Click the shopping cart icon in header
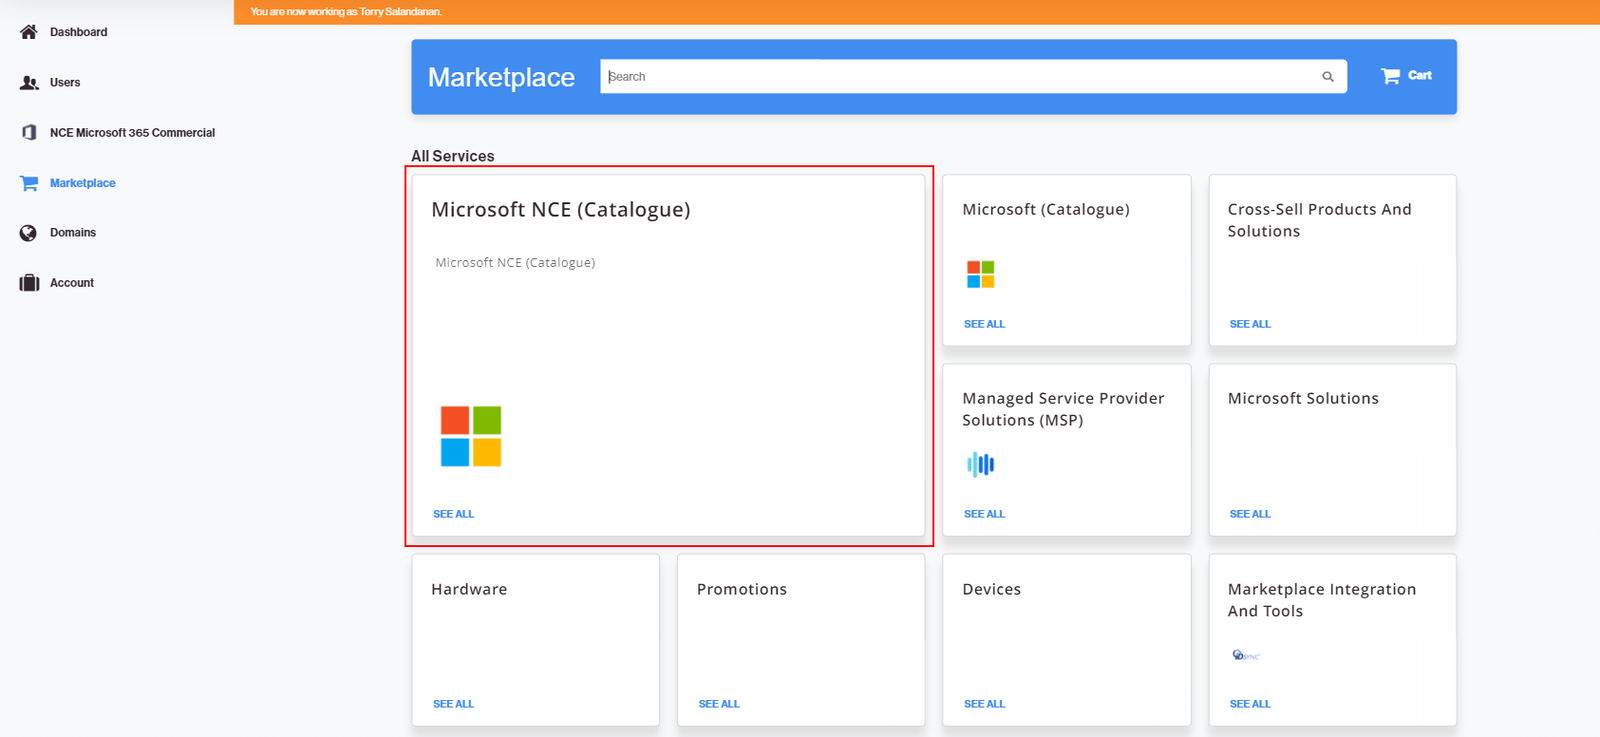Viewport: 1600px width, 737px height. (1390, 76)
